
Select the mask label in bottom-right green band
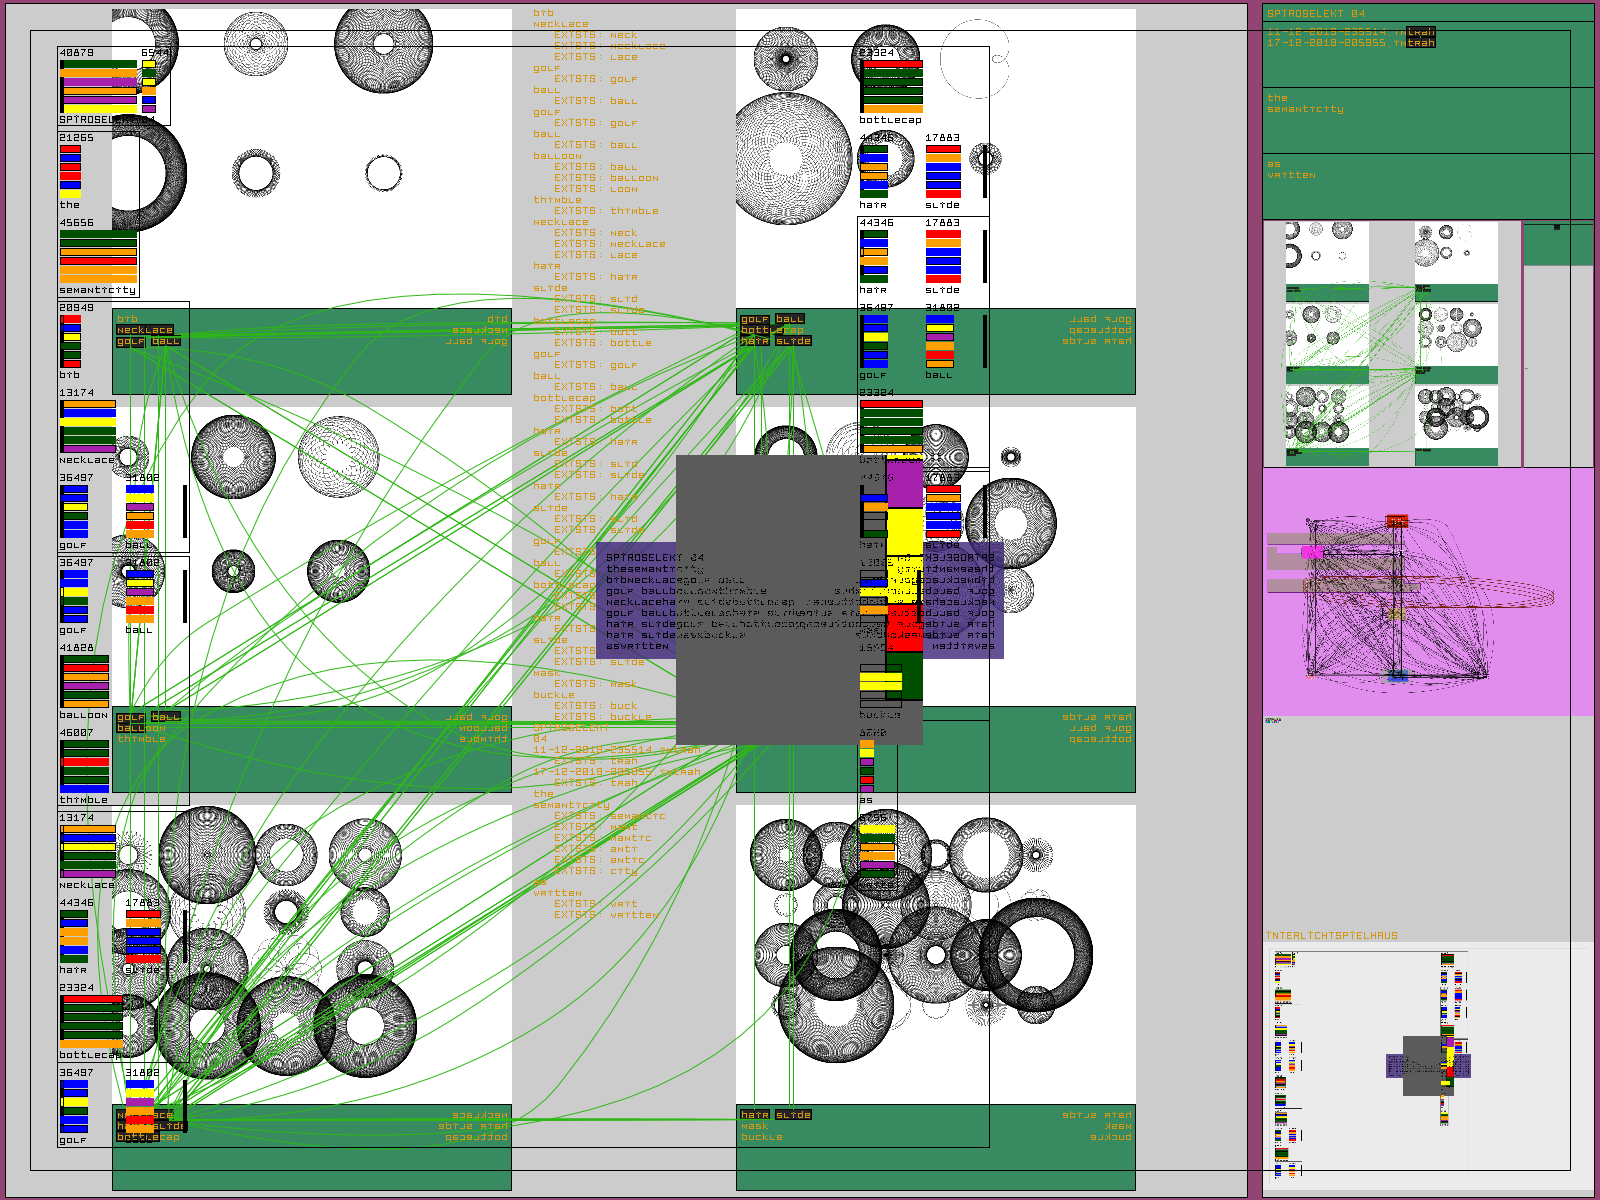755,1126
